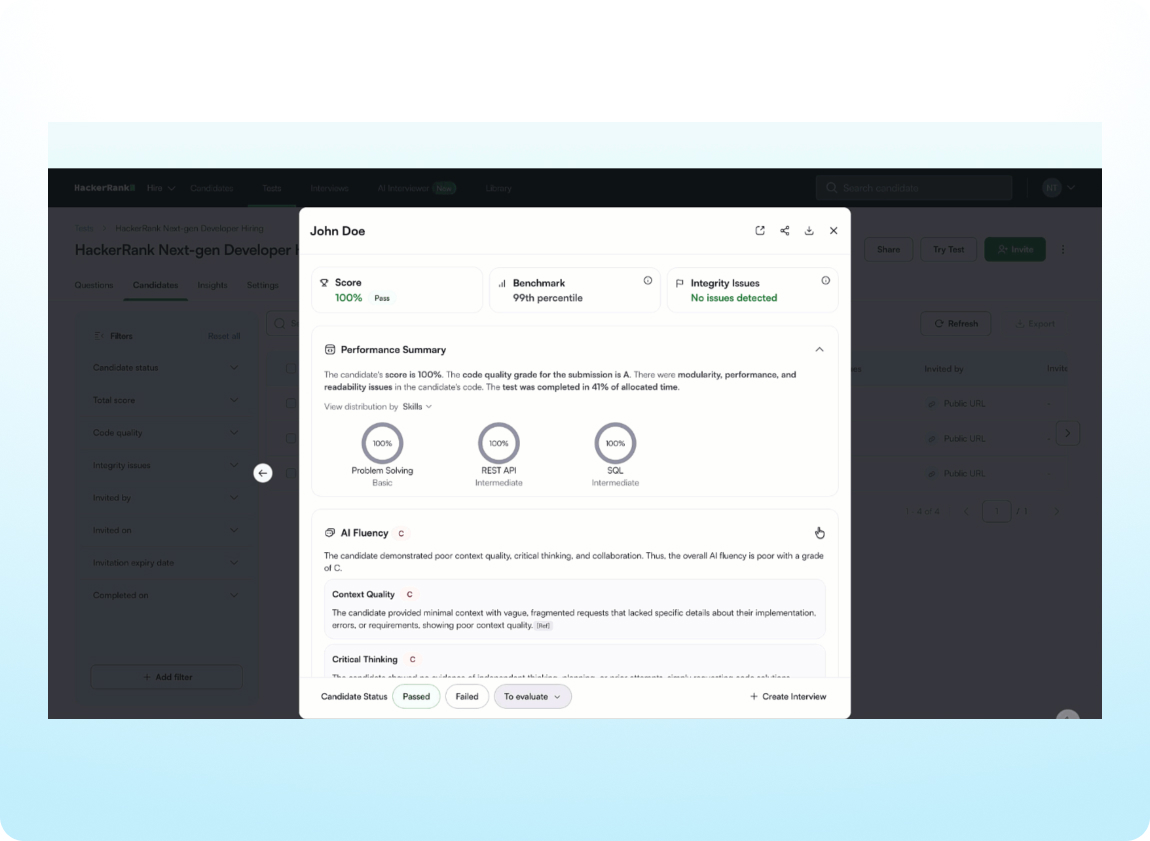Click the Refresh button
Image resolution: width=1150 pixels, height=841 pixels.
[x=956, y=323]
